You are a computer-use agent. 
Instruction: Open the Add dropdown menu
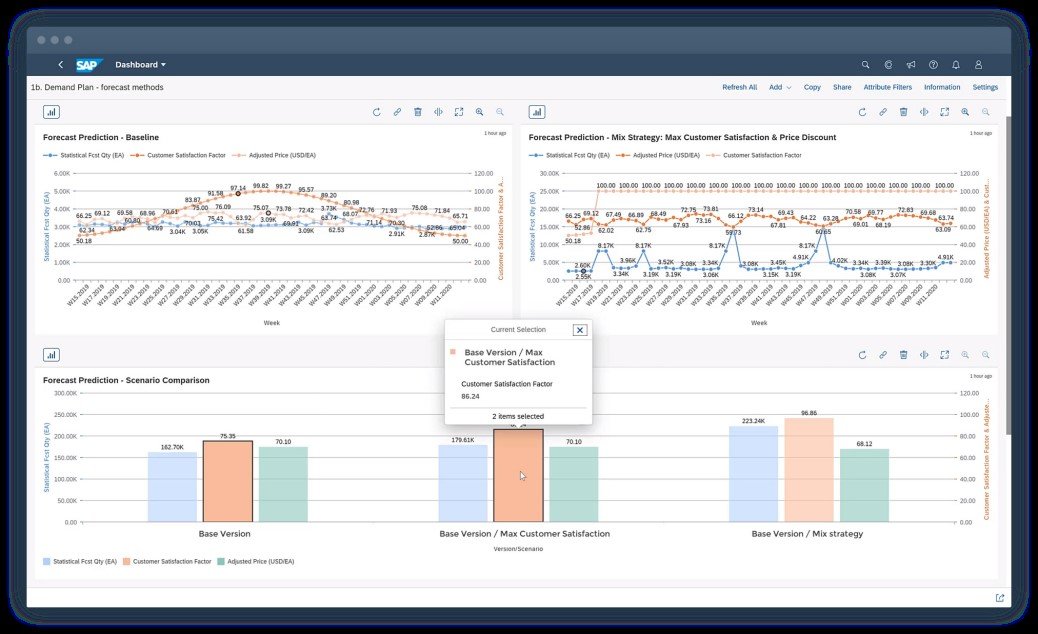pyautogui.click(x=779, y=87)
